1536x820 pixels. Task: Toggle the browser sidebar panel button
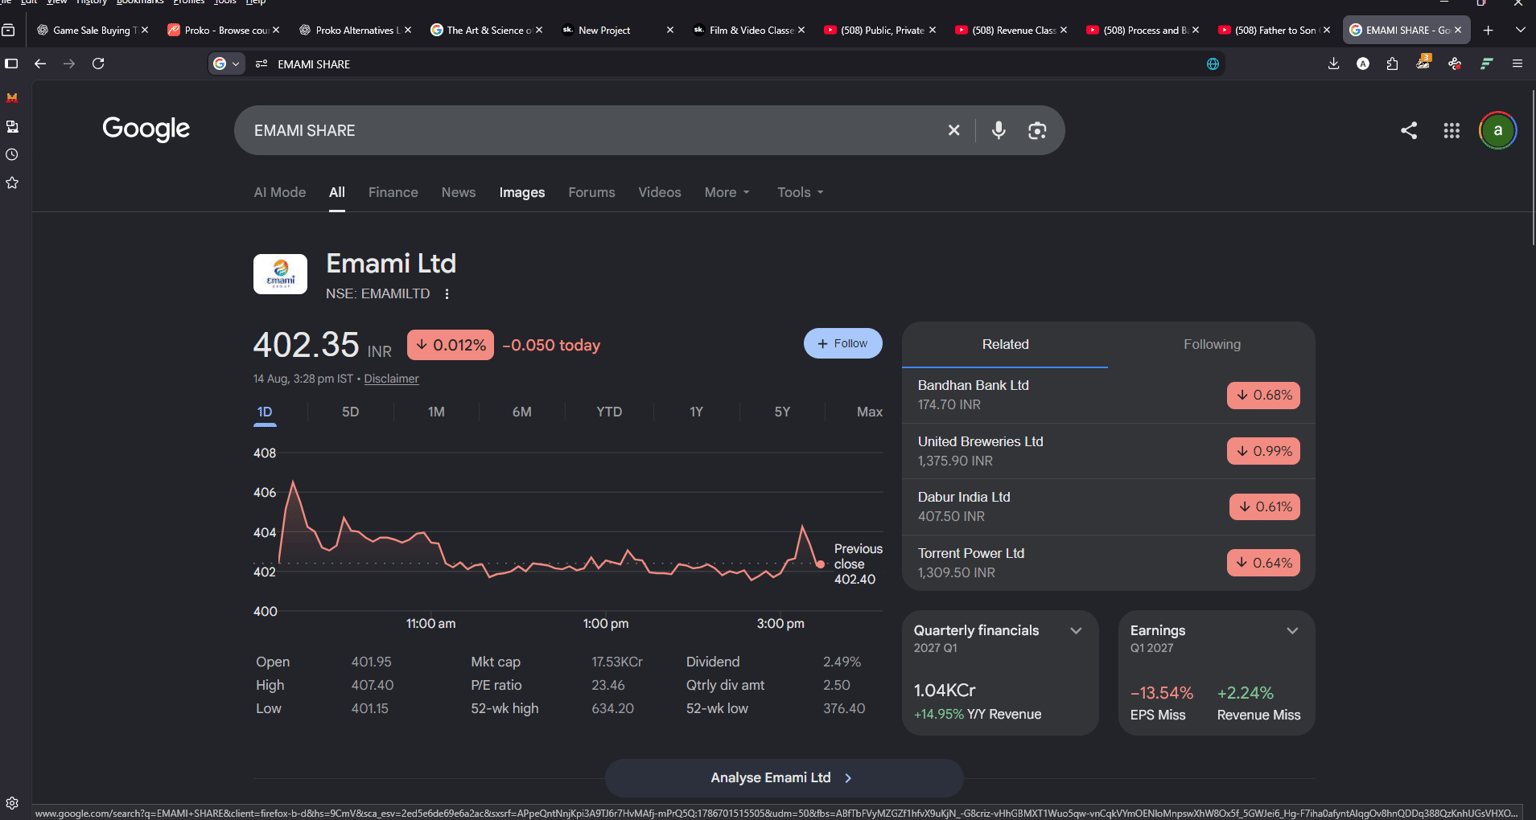pyautogui.click(x=12, y=64)
